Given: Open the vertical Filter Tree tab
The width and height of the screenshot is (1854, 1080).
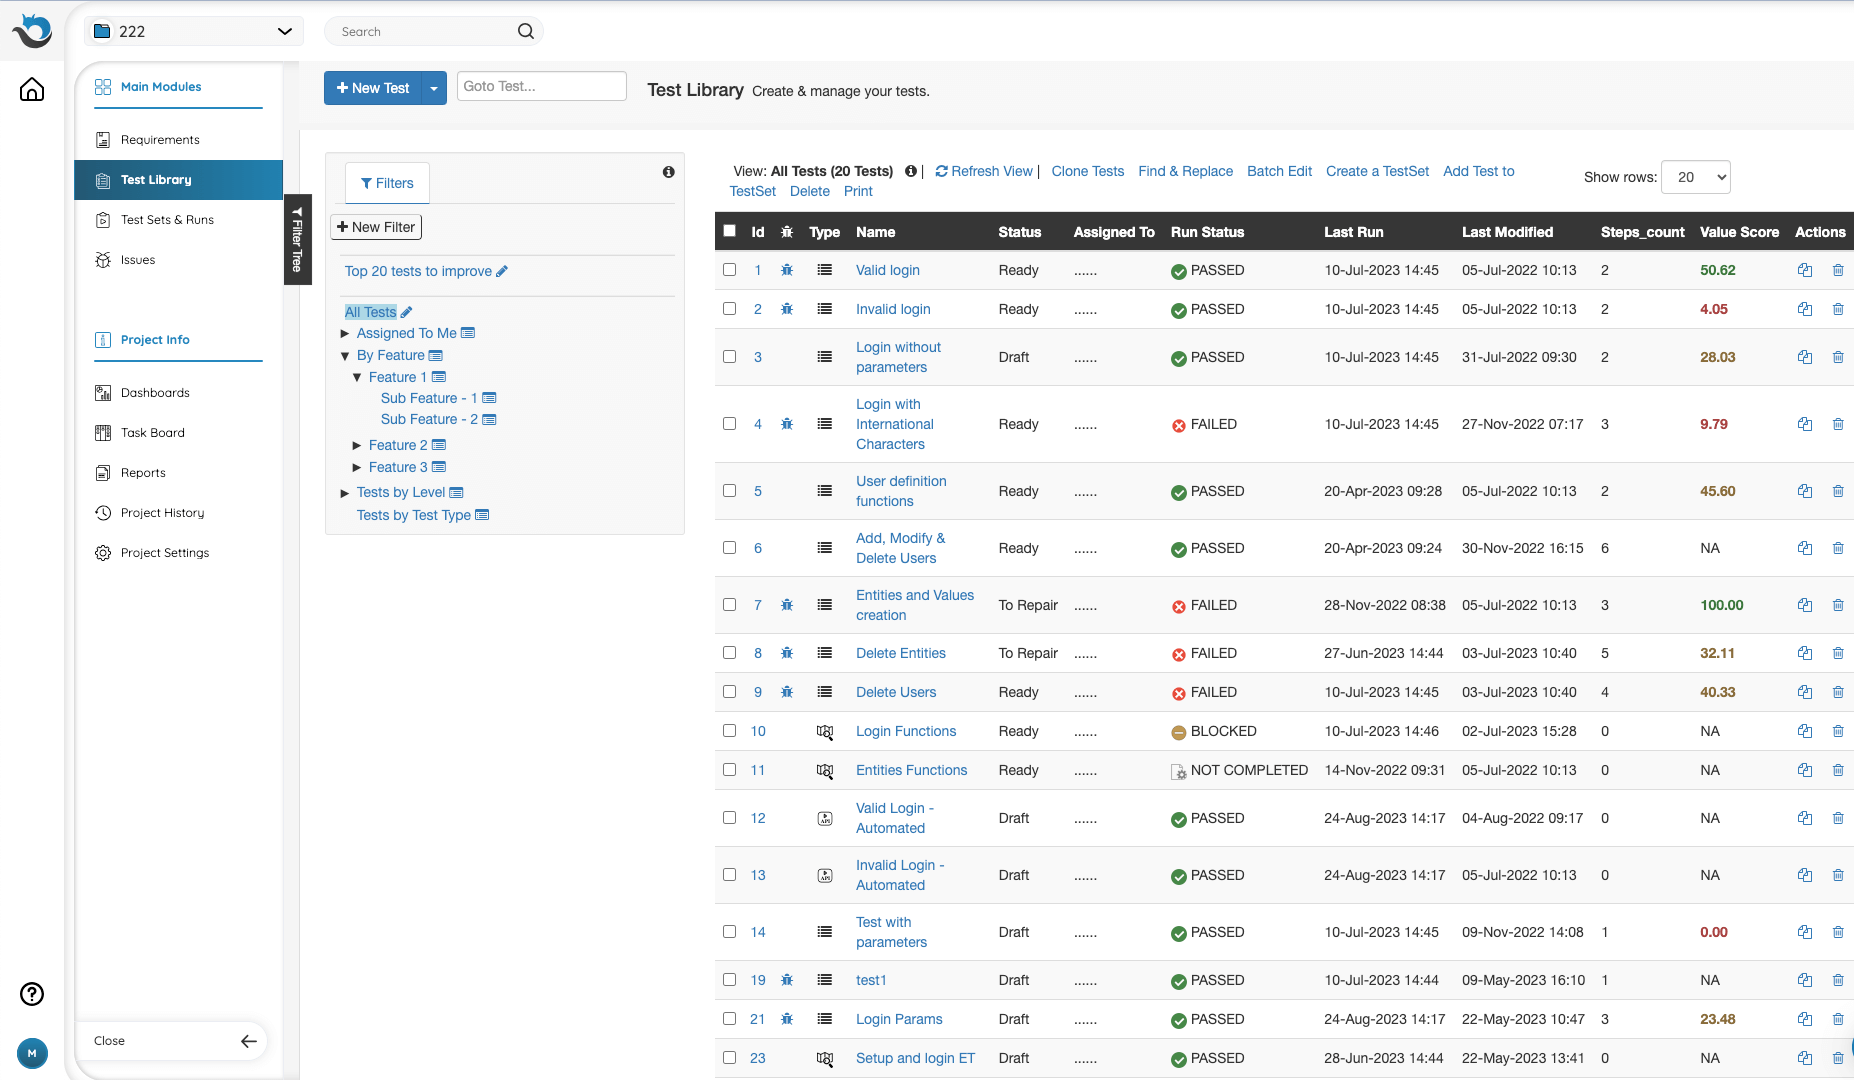Looking at the screenshot, I should [x=297, y=240].
